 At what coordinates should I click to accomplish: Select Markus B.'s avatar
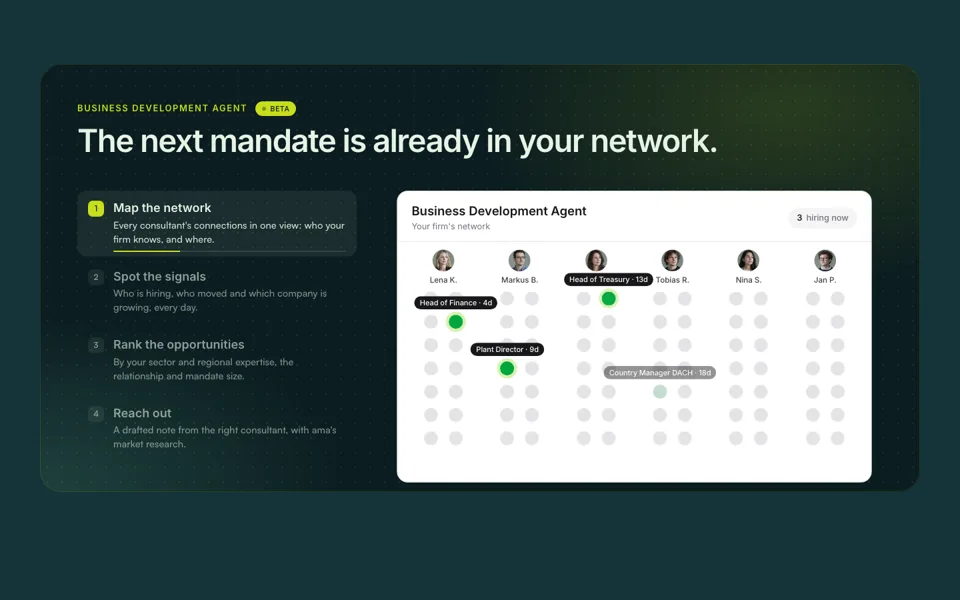519,260
